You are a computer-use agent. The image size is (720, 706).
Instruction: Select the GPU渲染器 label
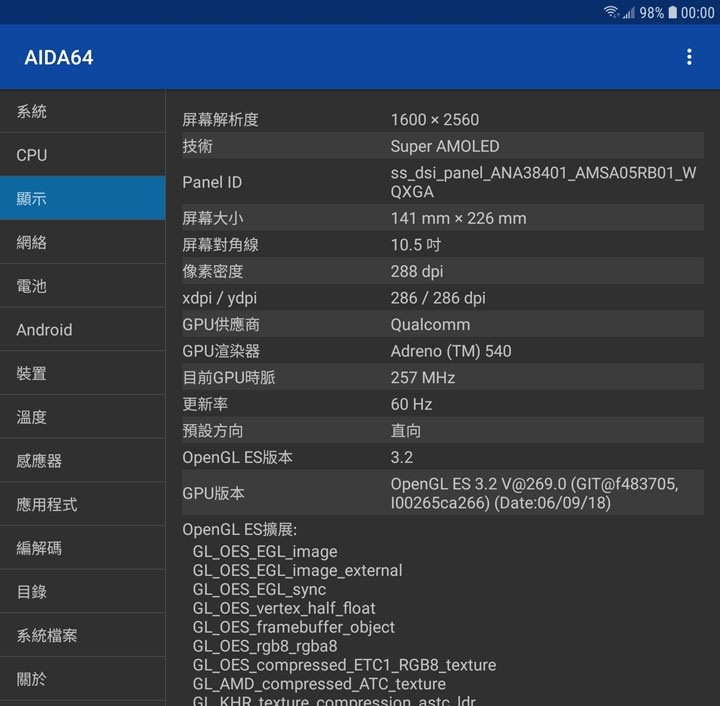[x=221, y=351]
